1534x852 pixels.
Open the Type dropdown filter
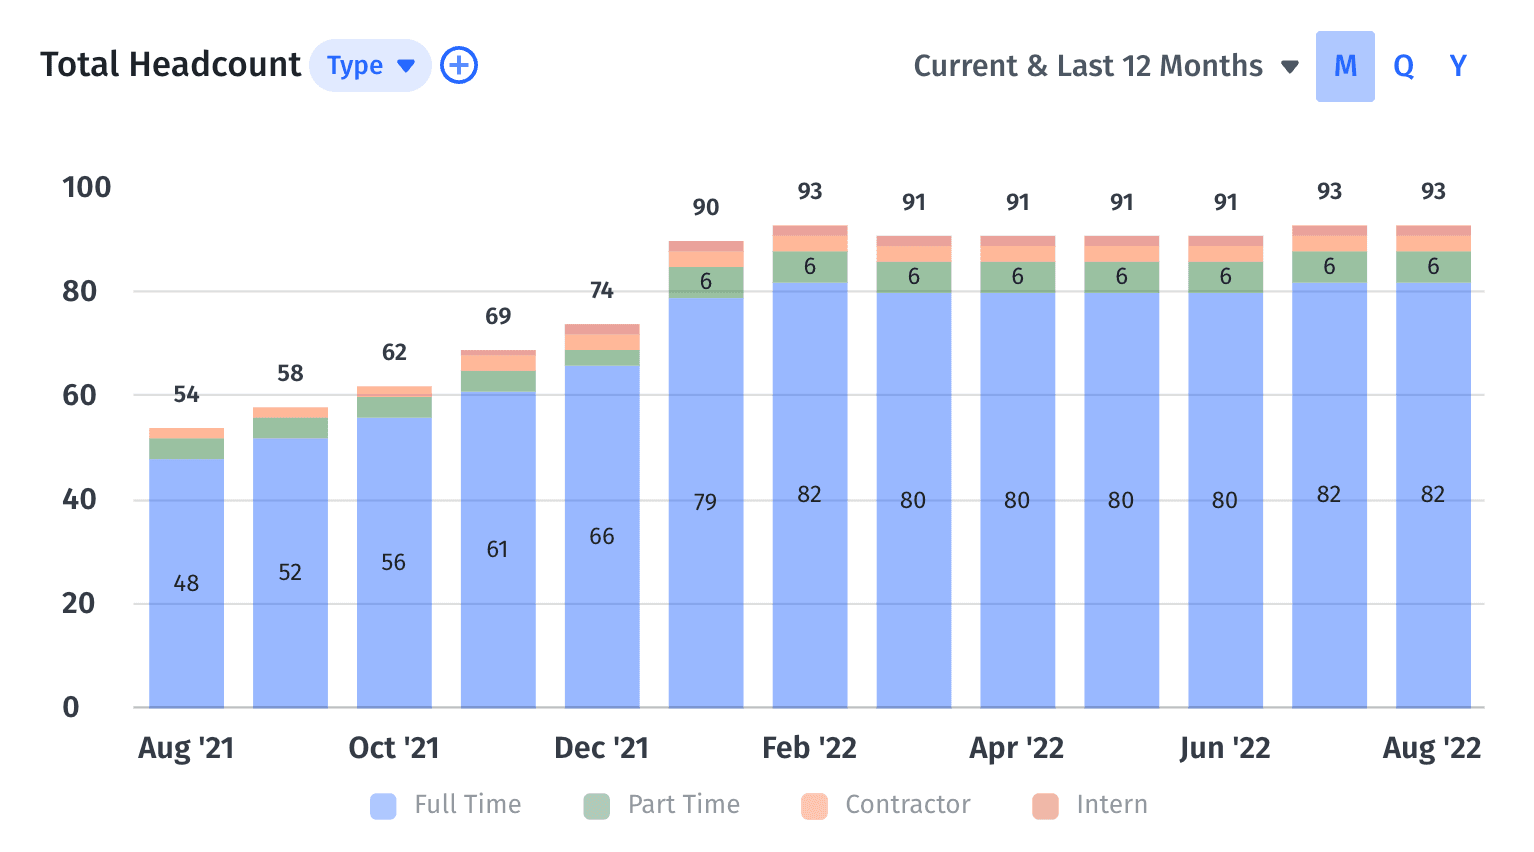click(x=370, y=66)
